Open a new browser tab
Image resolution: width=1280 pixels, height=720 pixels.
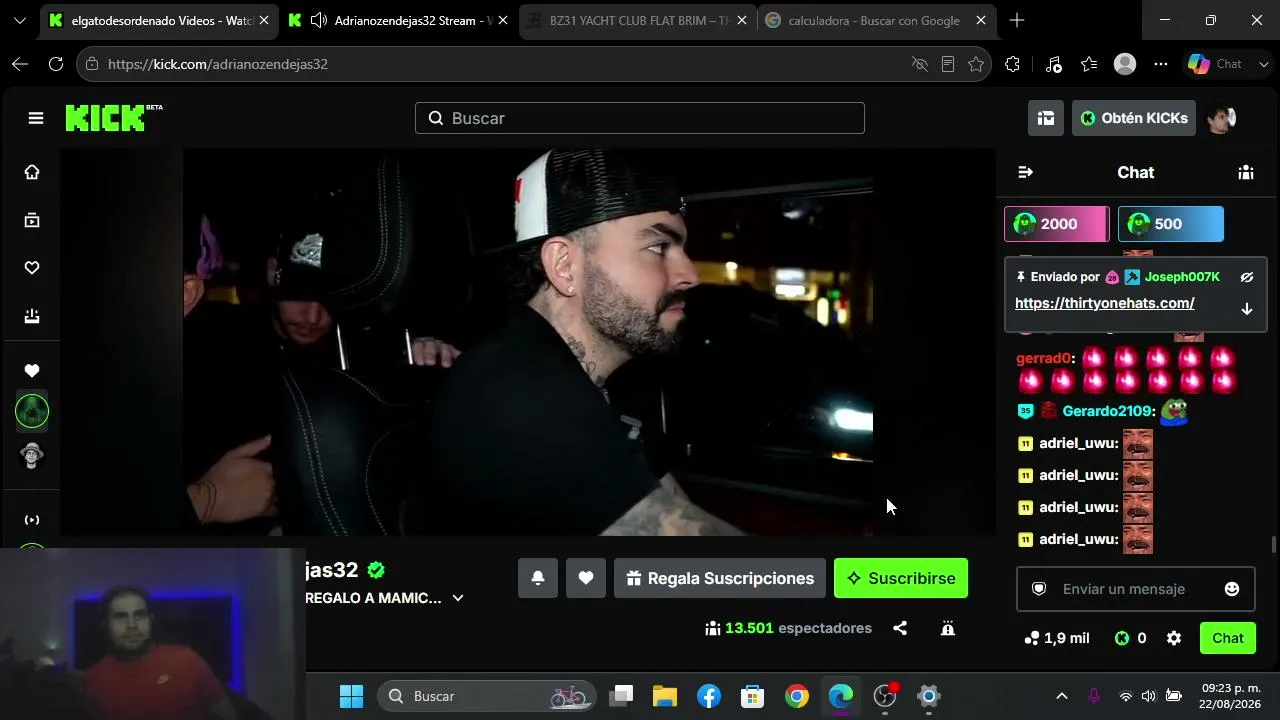(1017, 20)
